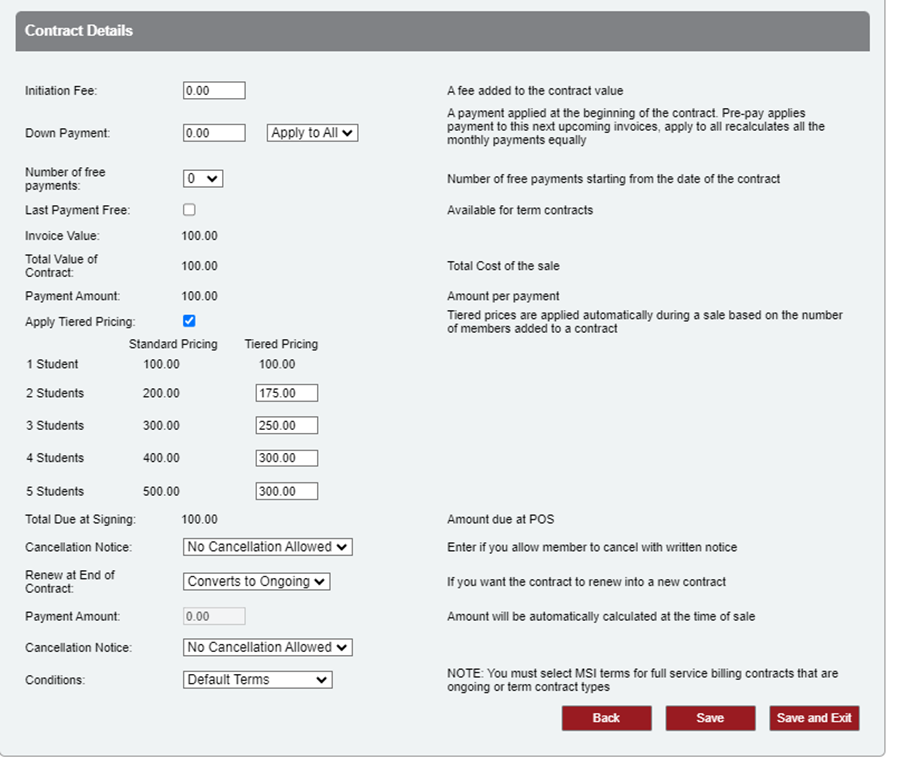
Task: Click the 2 Students tiered price field
Action: tap(286, 393)
